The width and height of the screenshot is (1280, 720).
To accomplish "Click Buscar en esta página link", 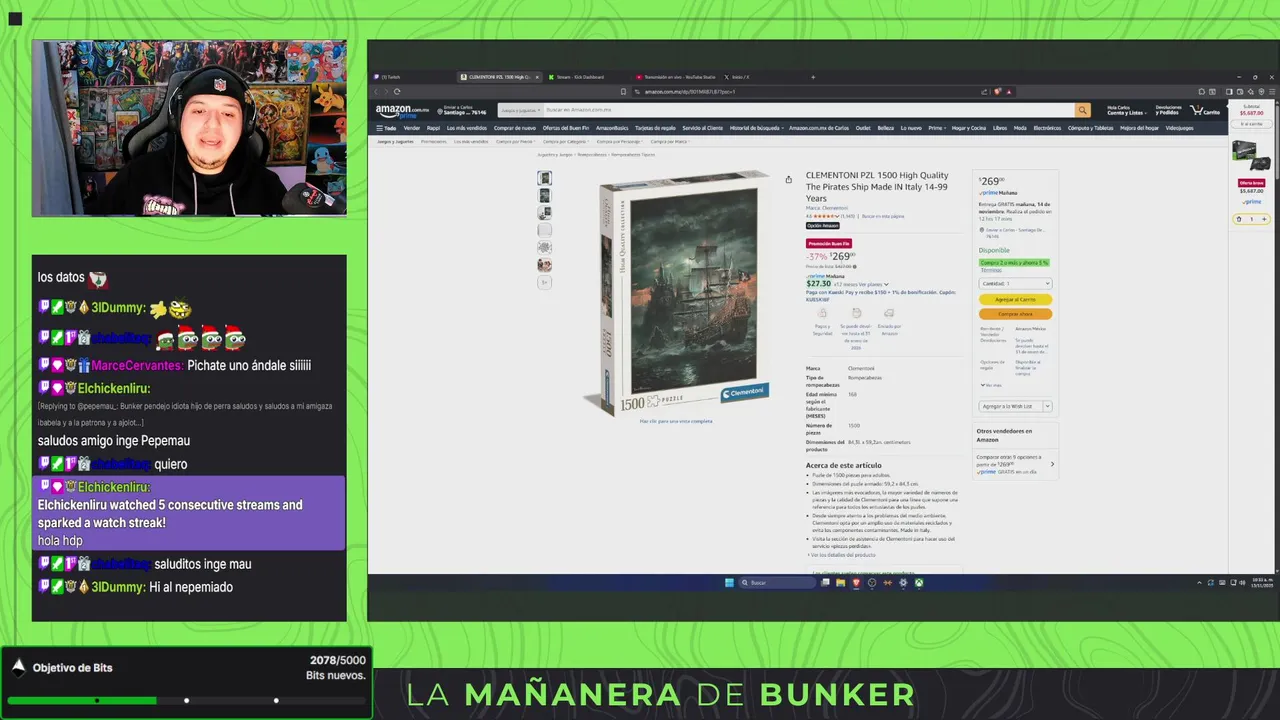I will click(x=883, y=216).
